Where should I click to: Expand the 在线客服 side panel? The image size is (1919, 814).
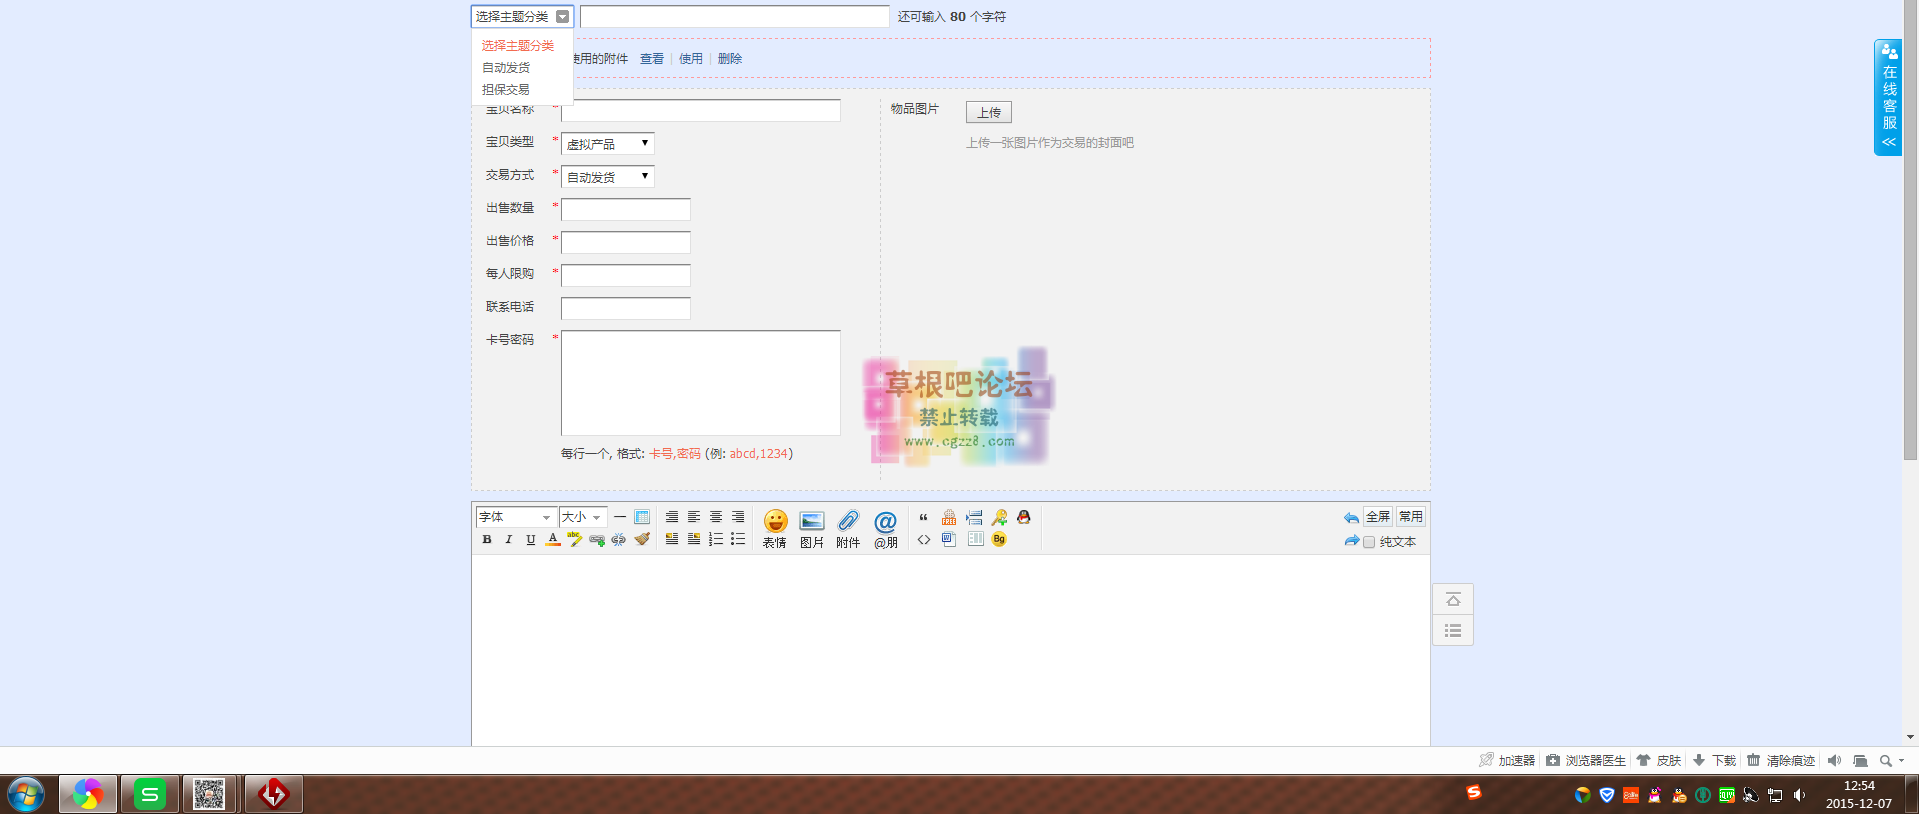(1888, 98)
